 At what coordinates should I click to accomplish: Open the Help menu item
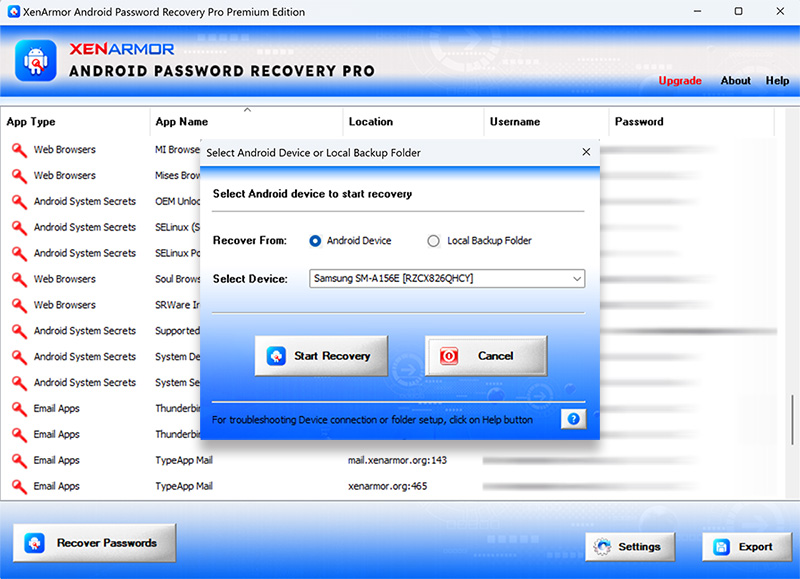(x=777, y=81)
